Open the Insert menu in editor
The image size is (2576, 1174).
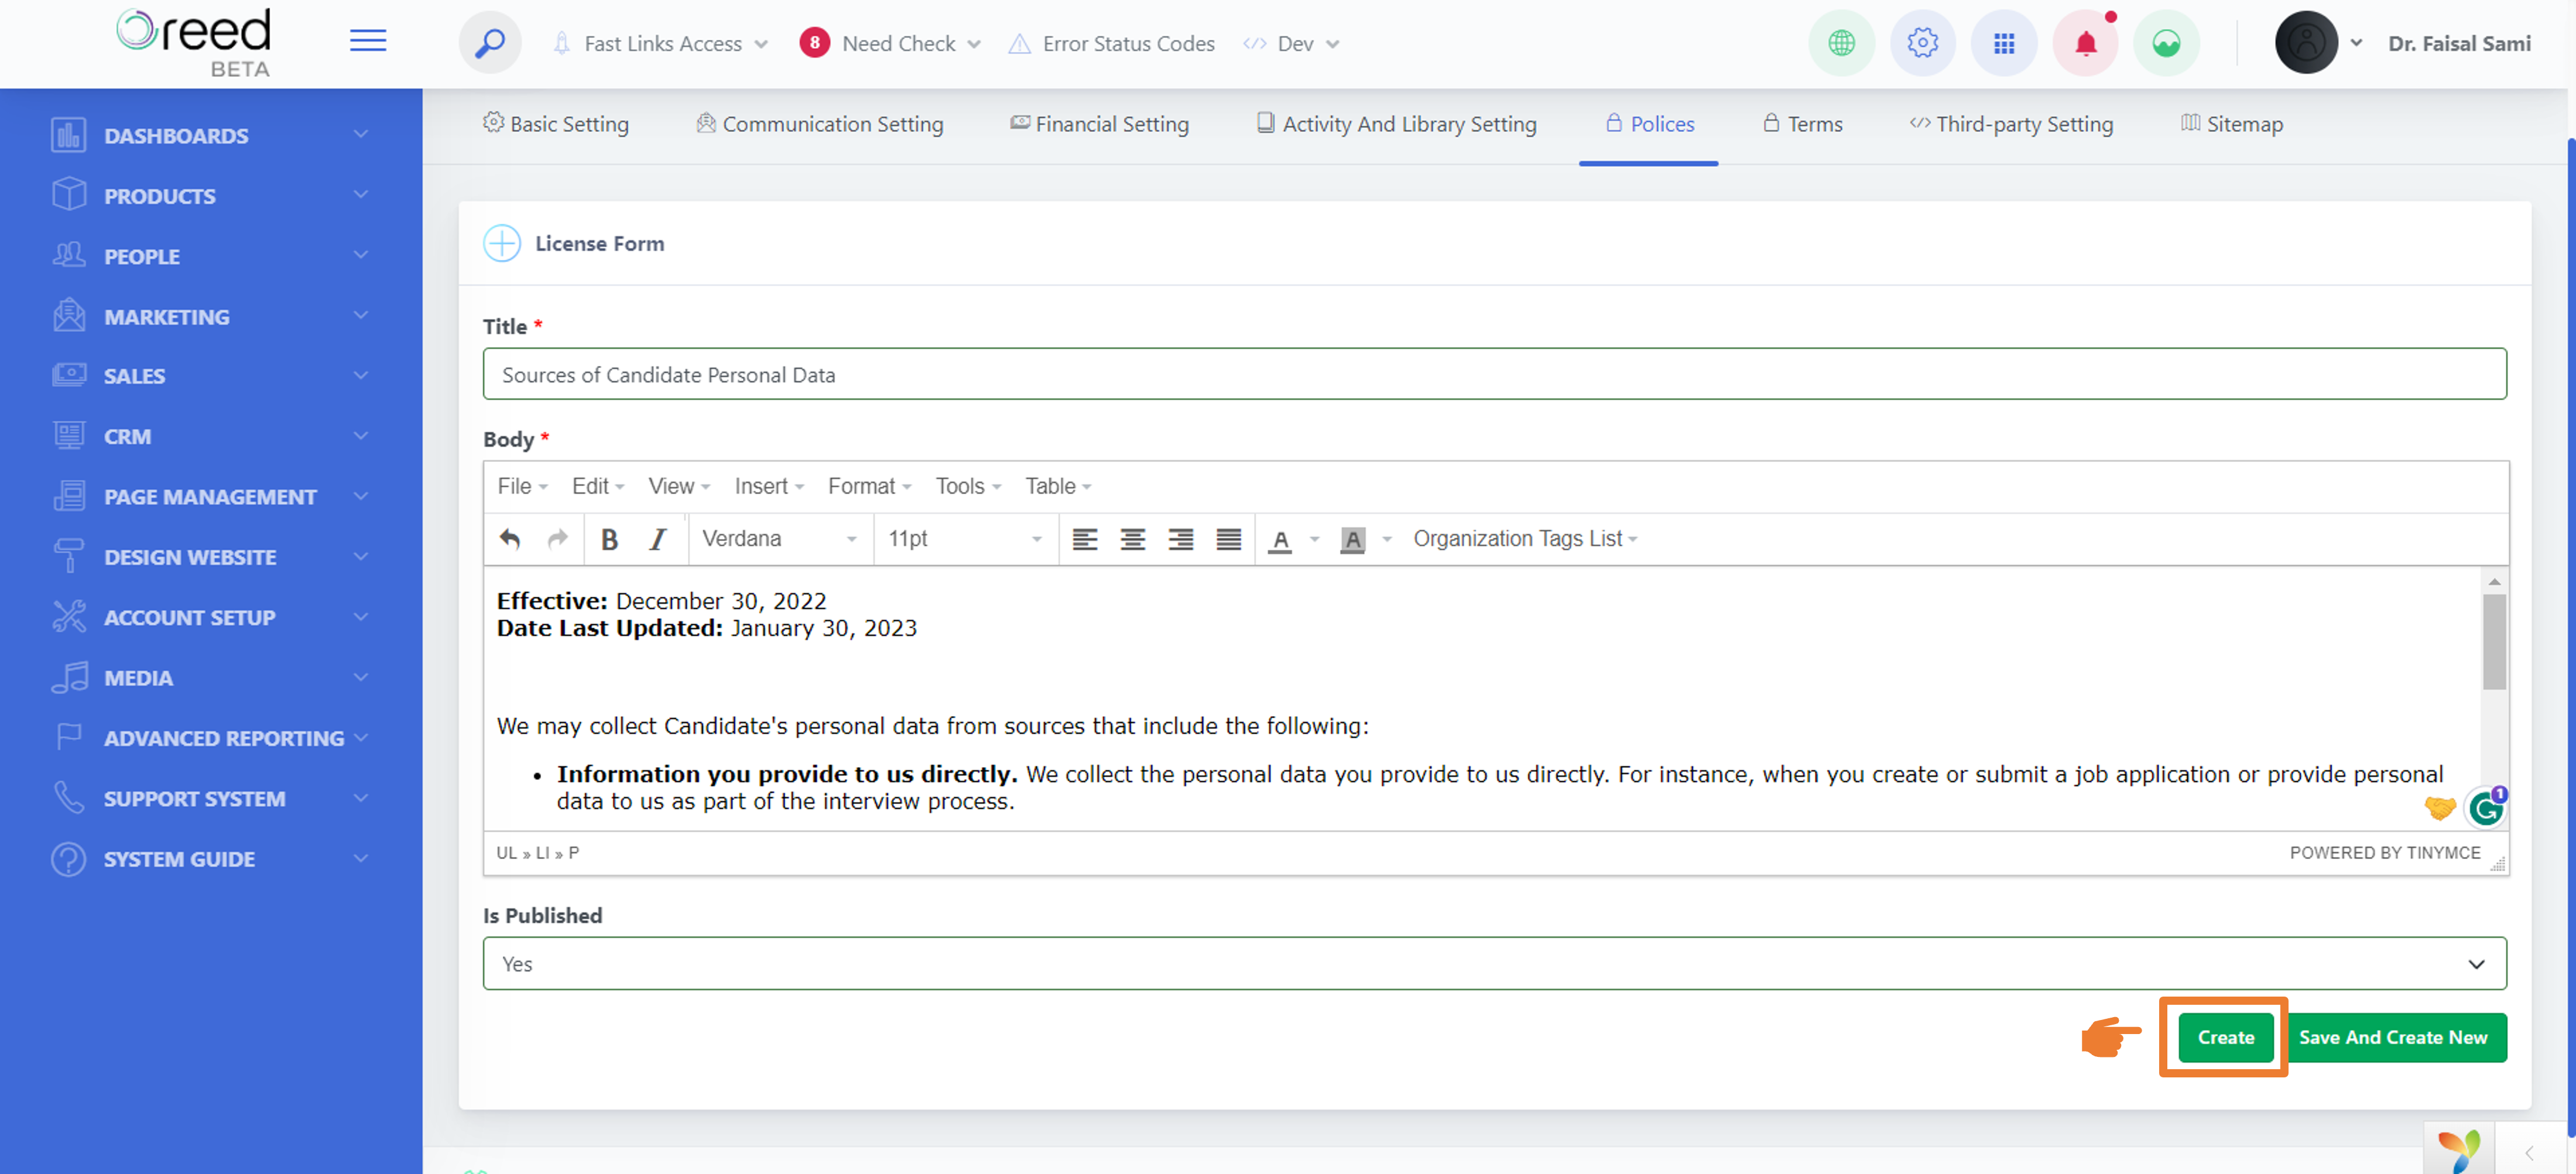pyautogui.click(x=768, y=486)
